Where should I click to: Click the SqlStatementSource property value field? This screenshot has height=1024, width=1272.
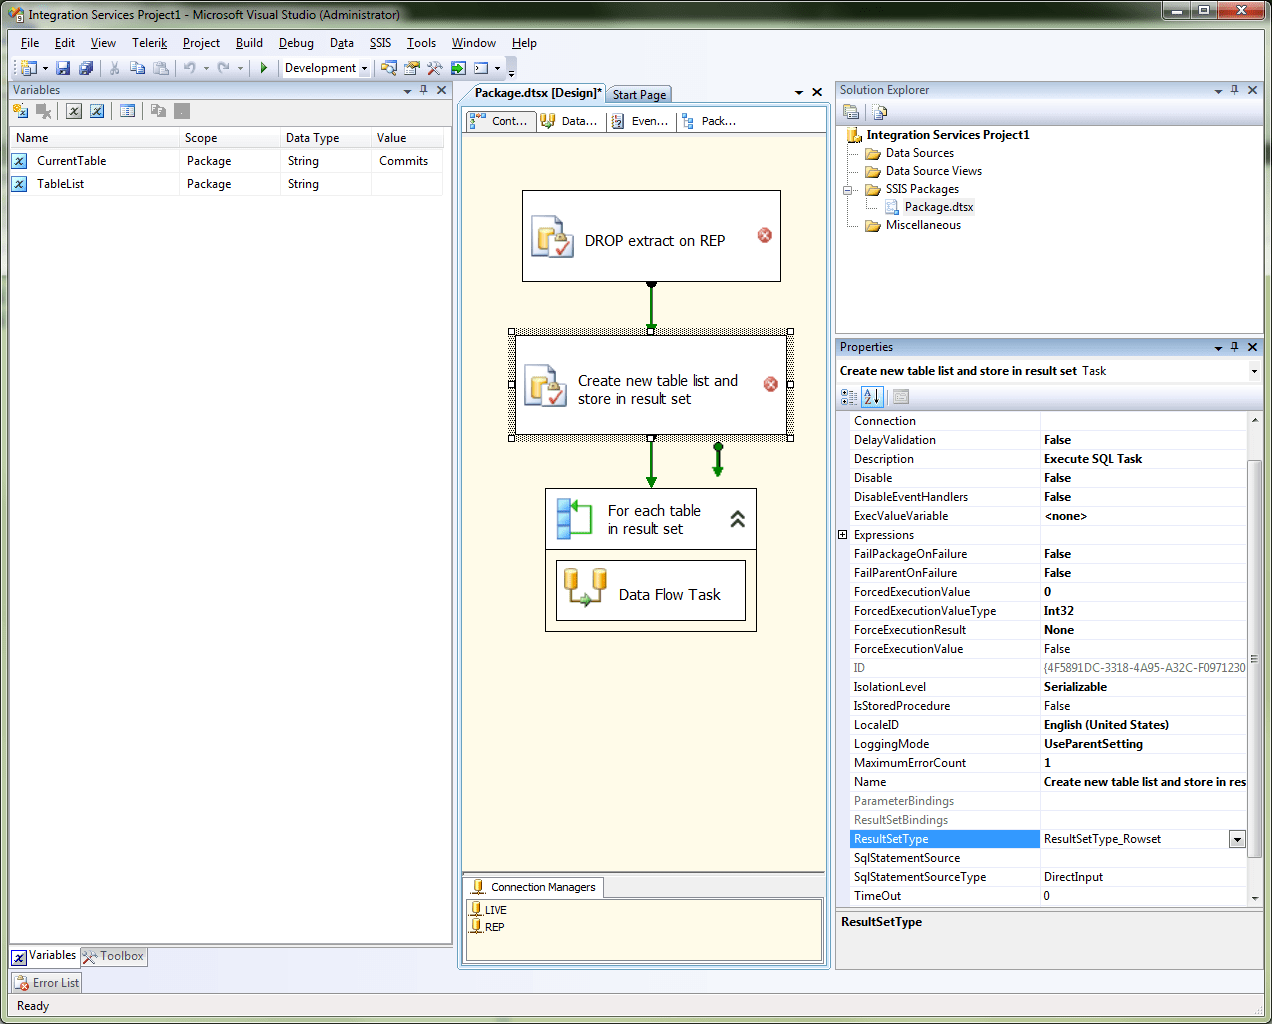click(1144, 858)
